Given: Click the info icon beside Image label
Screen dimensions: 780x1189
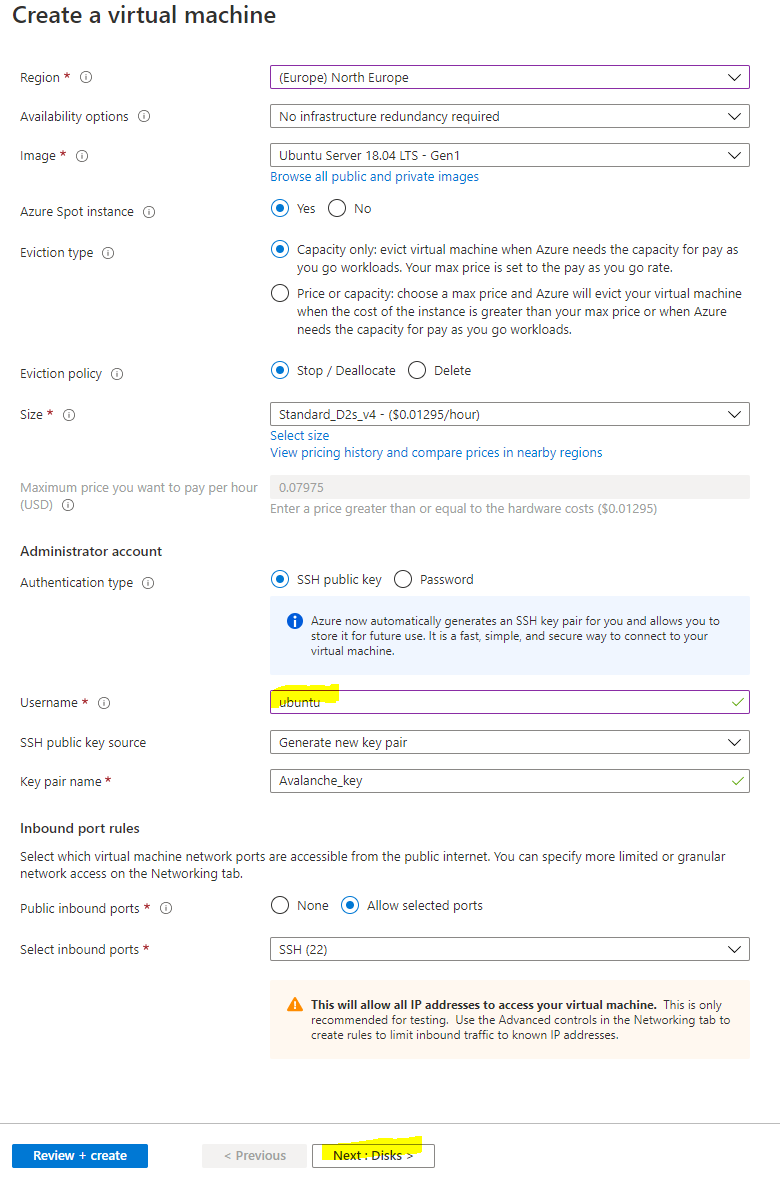Looking at the screenshot, I should point(82,156).
